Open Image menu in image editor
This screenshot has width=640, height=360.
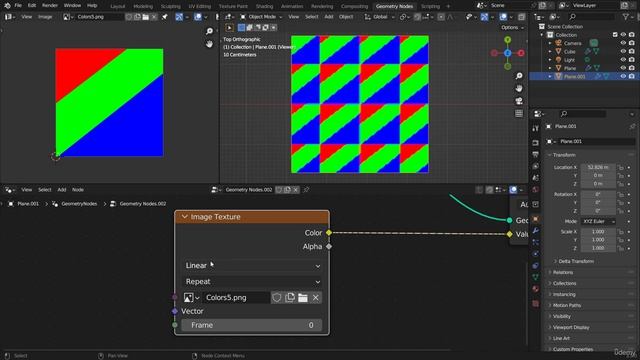click(45, 17)
